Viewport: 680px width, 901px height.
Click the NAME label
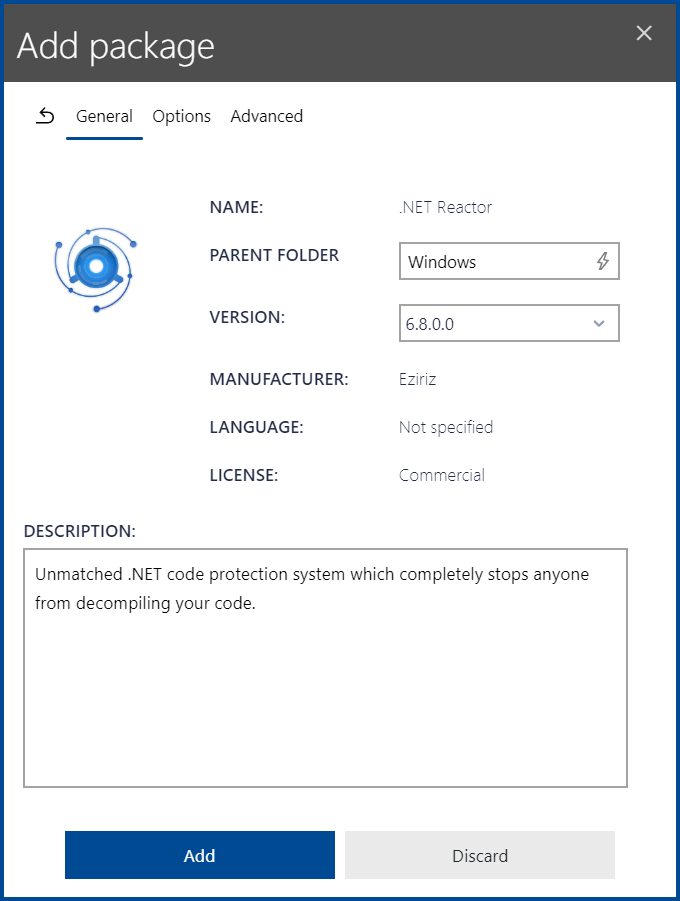[236, 207]
